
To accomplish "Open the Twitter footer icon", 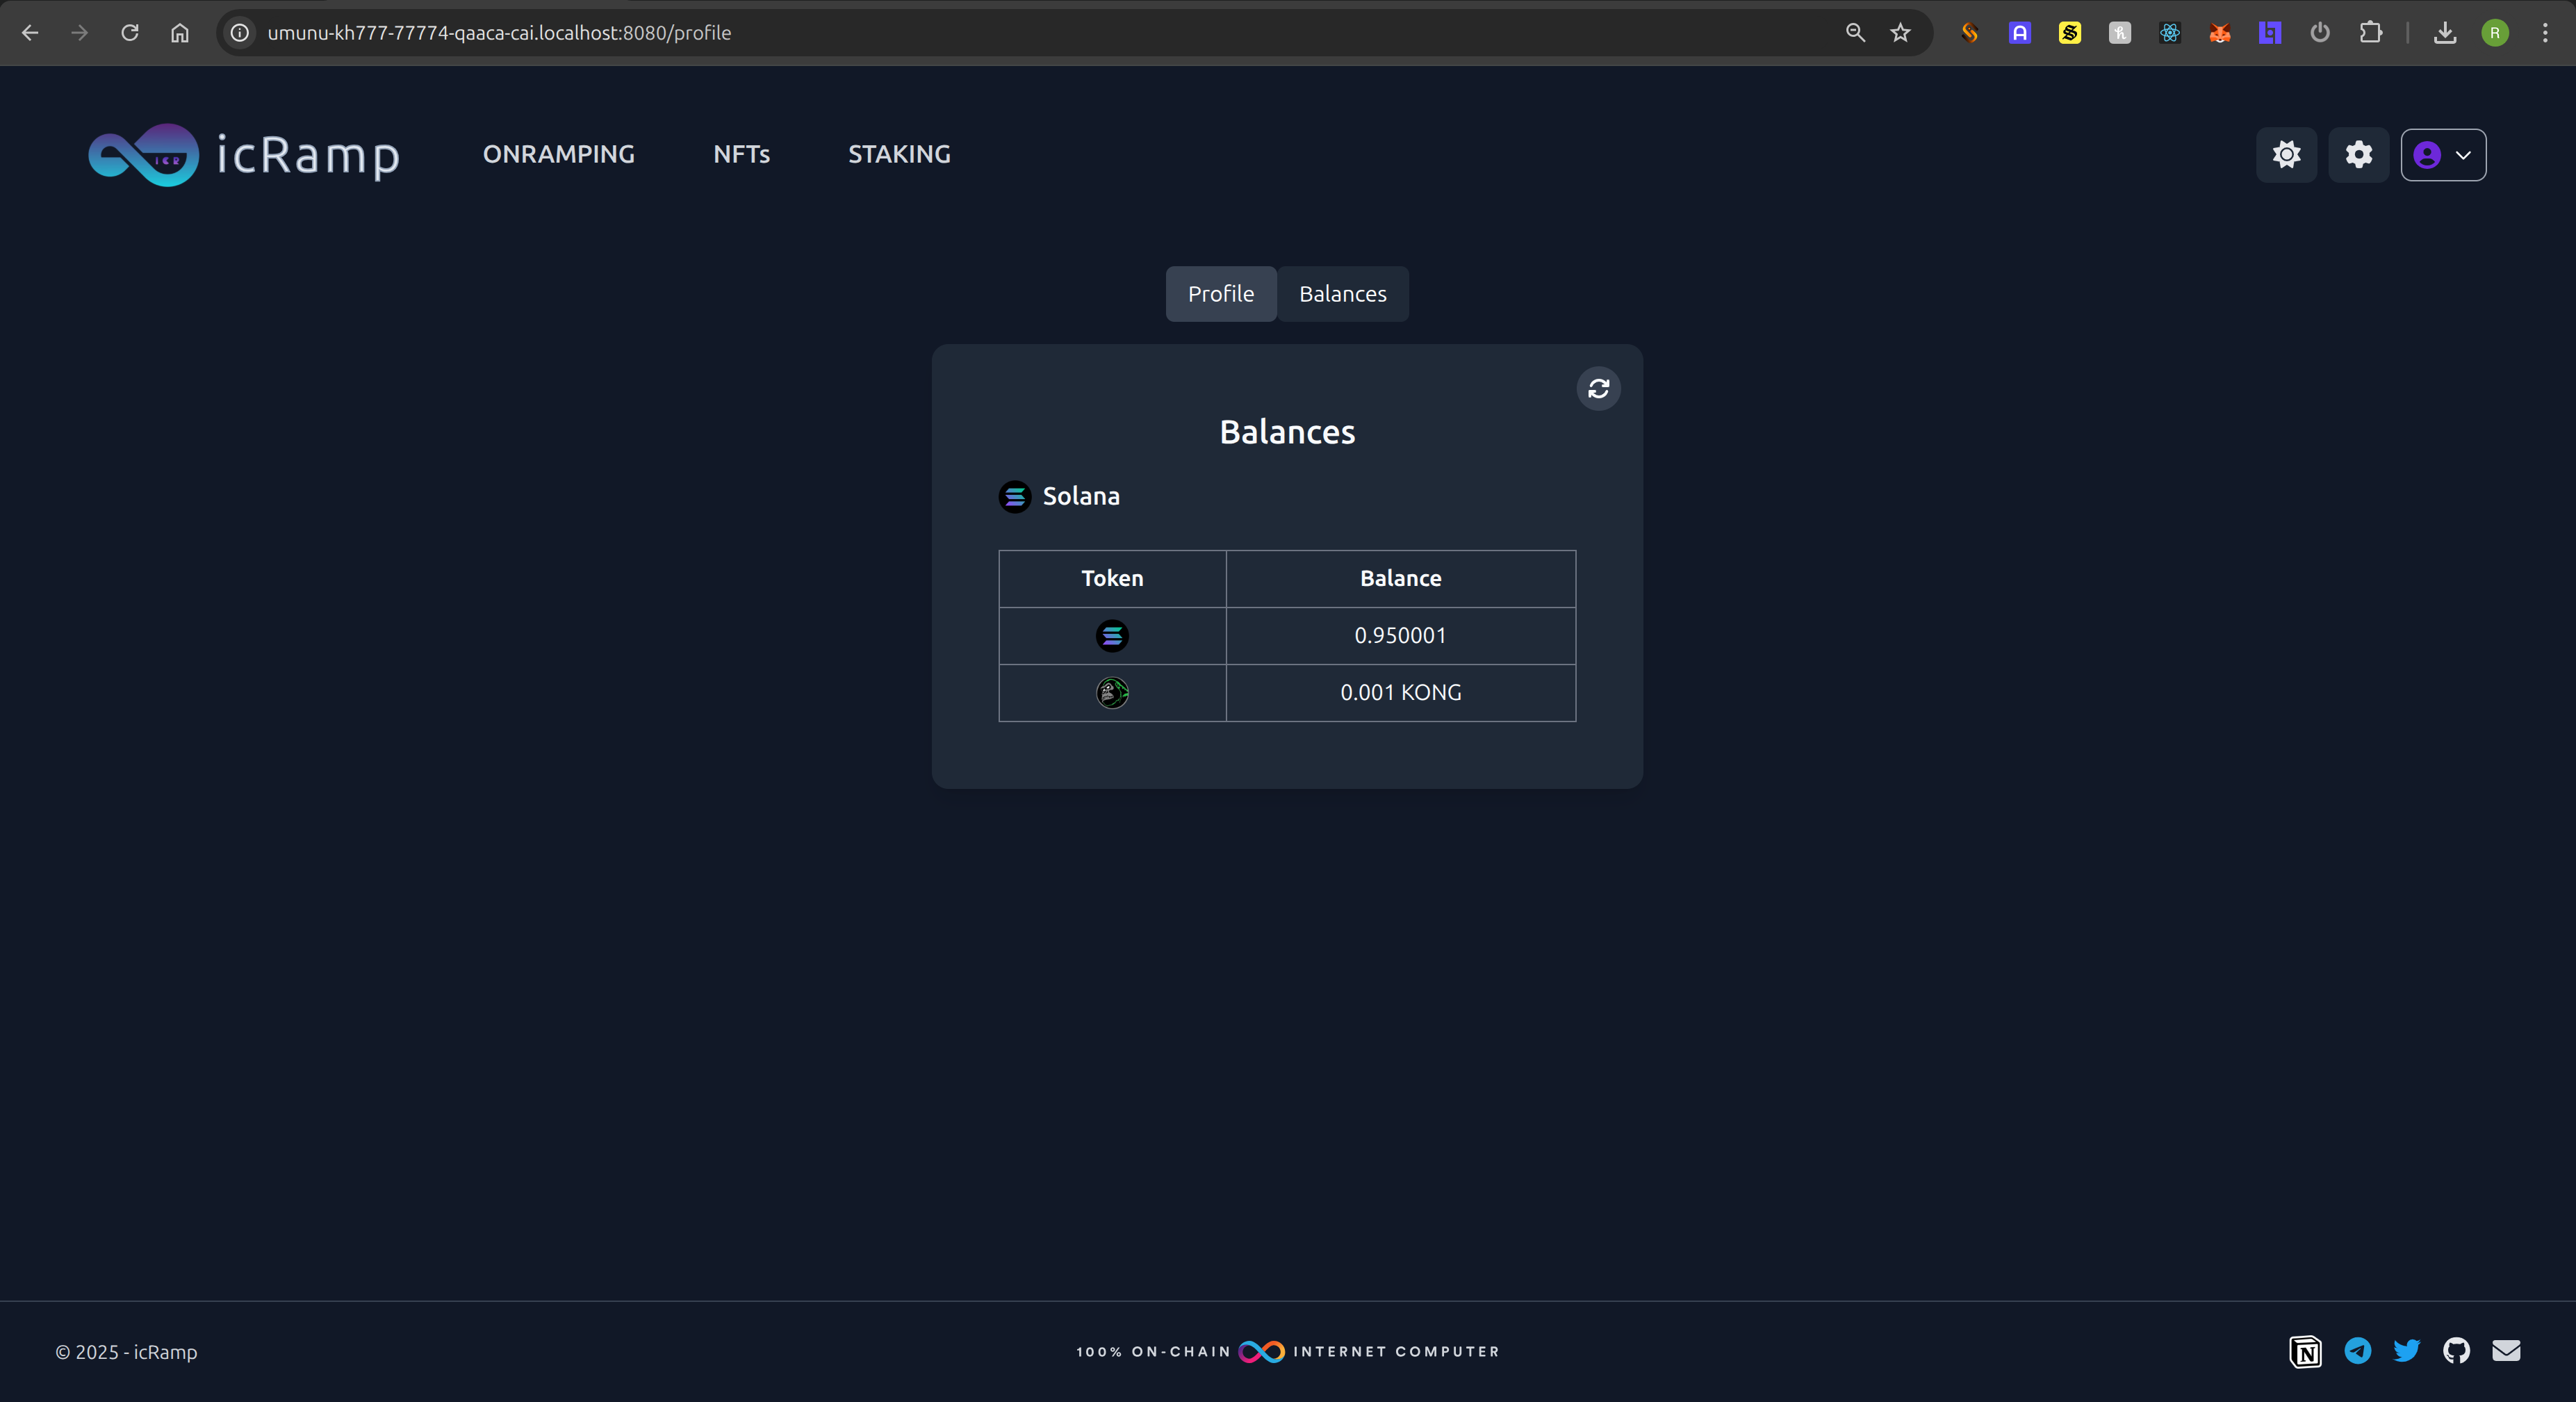I will pyautogui.click(x=2406, y=1351).
